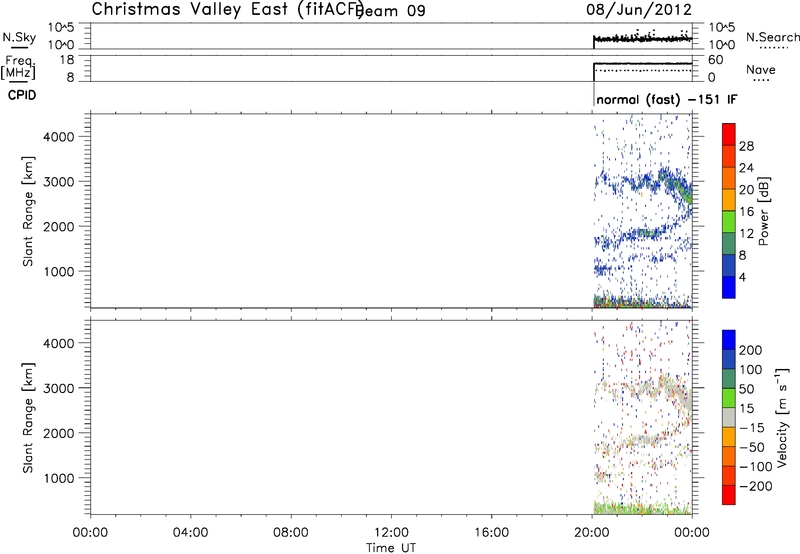Click the '-100' tick on Velocity colorbar

756,466
